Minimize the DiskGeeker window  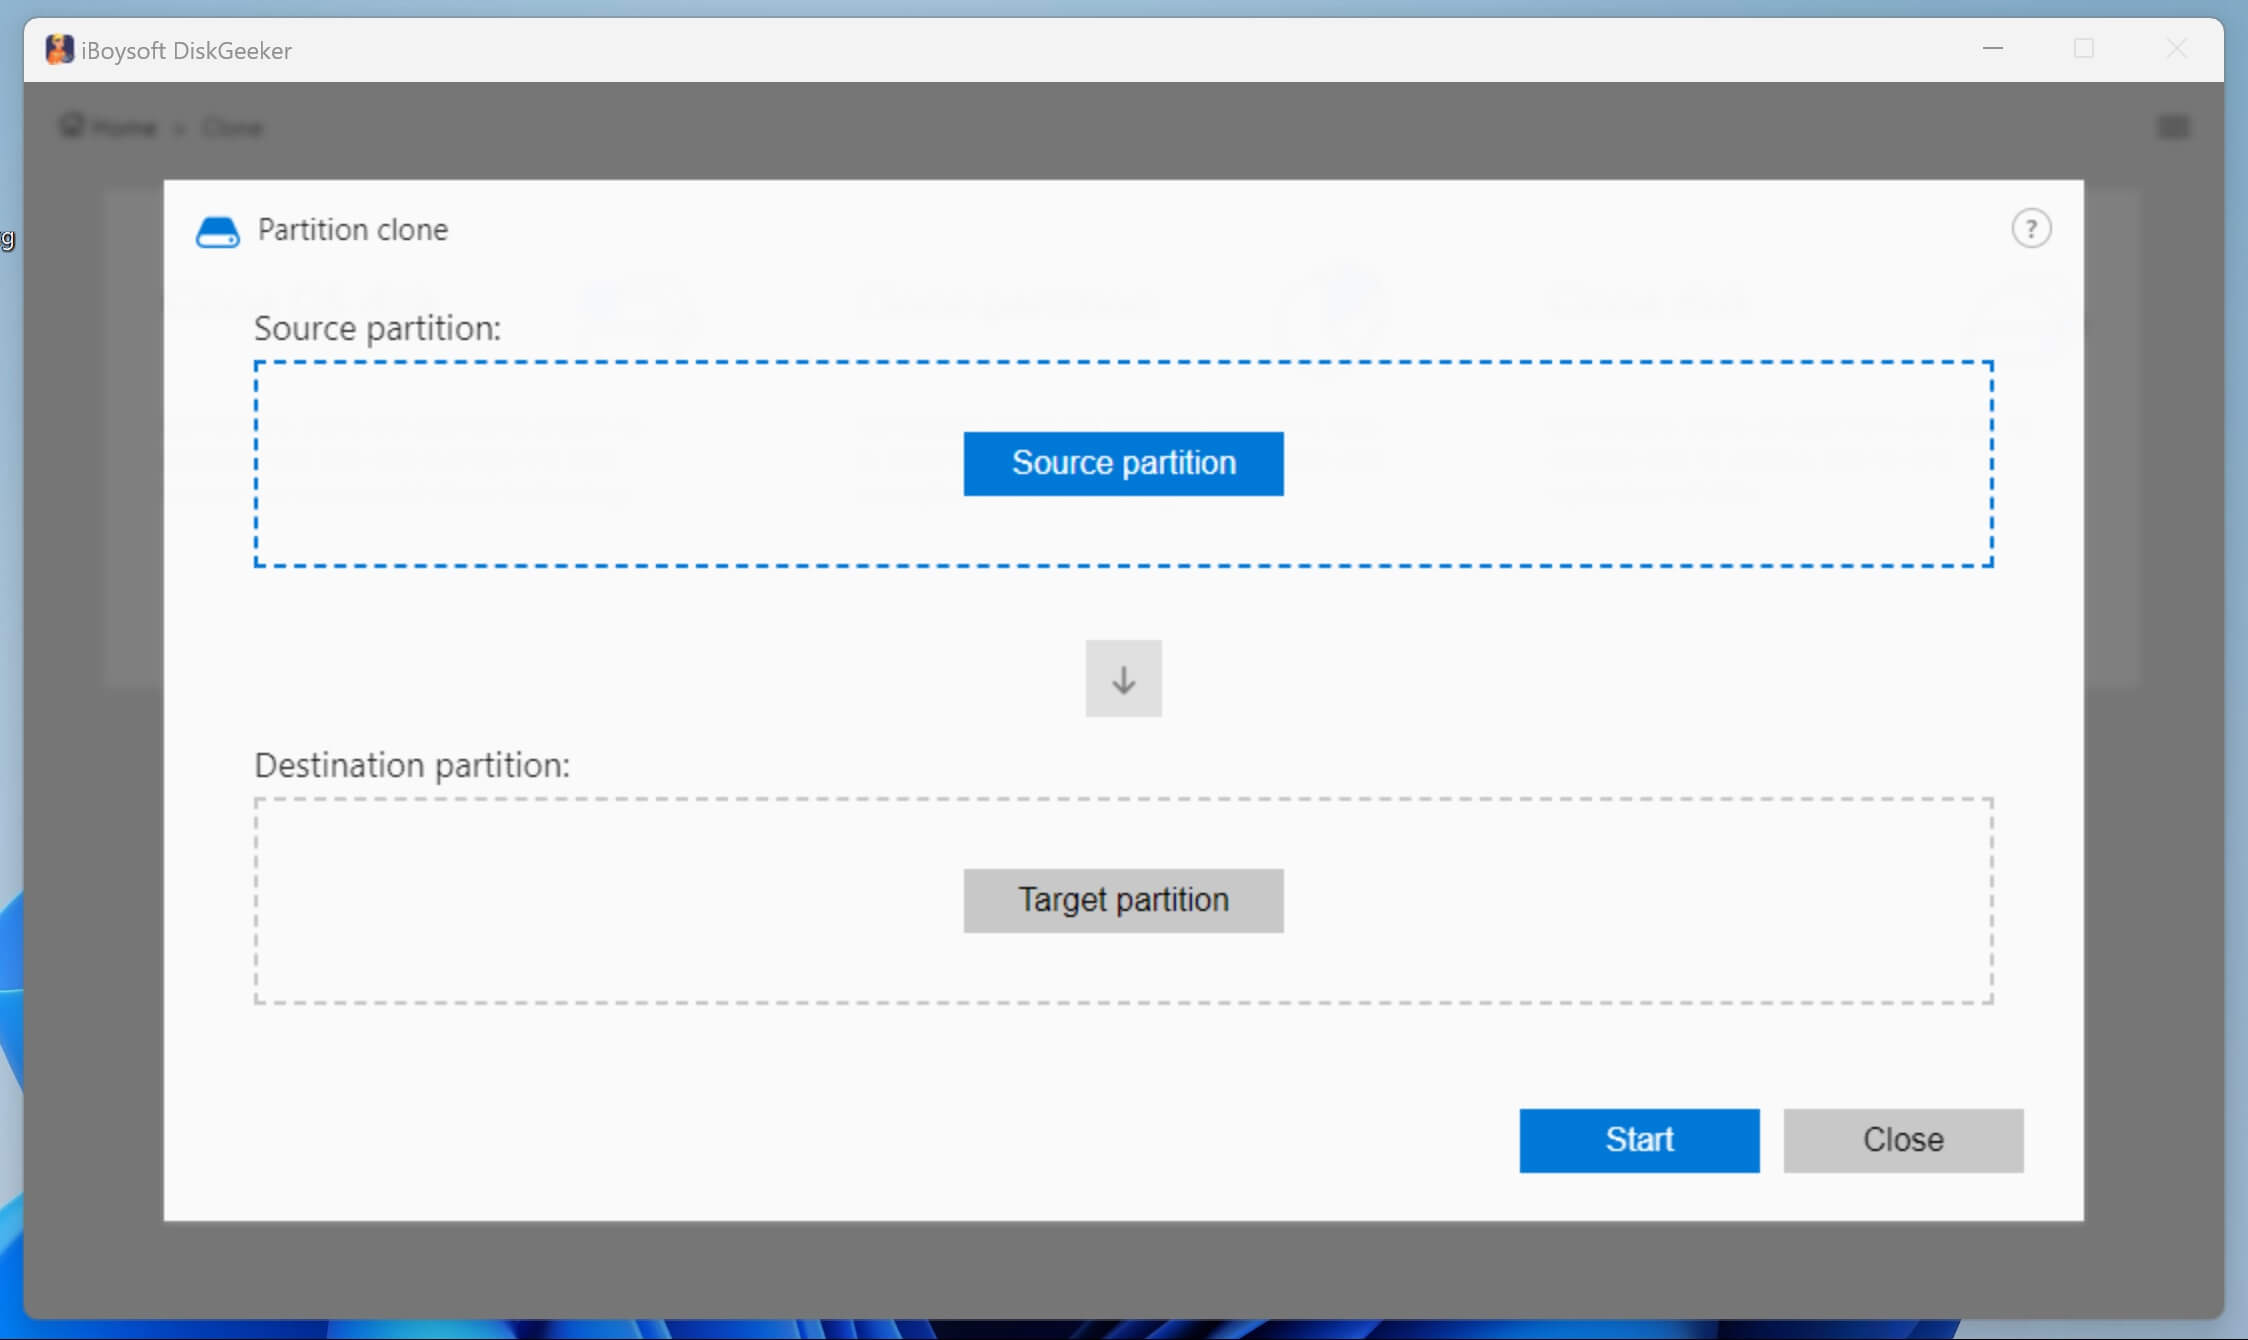click(x=1993, y=48)
